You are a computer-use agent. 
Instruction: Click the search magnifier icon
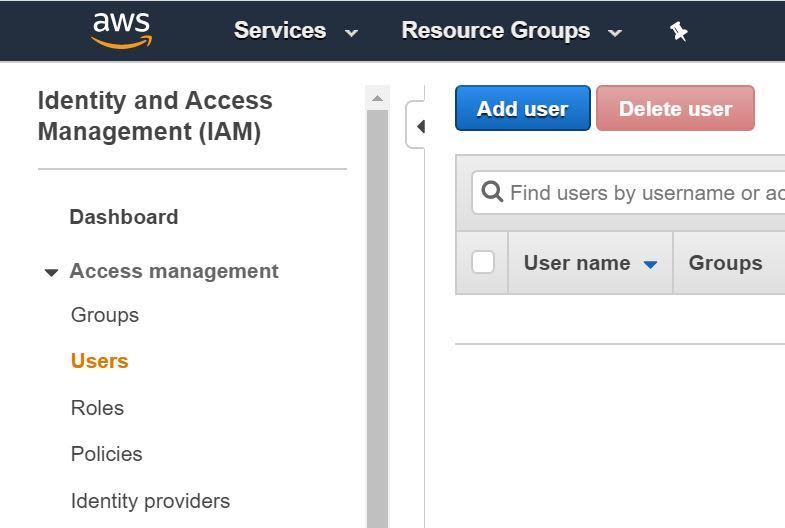click(x=491, y=192)
